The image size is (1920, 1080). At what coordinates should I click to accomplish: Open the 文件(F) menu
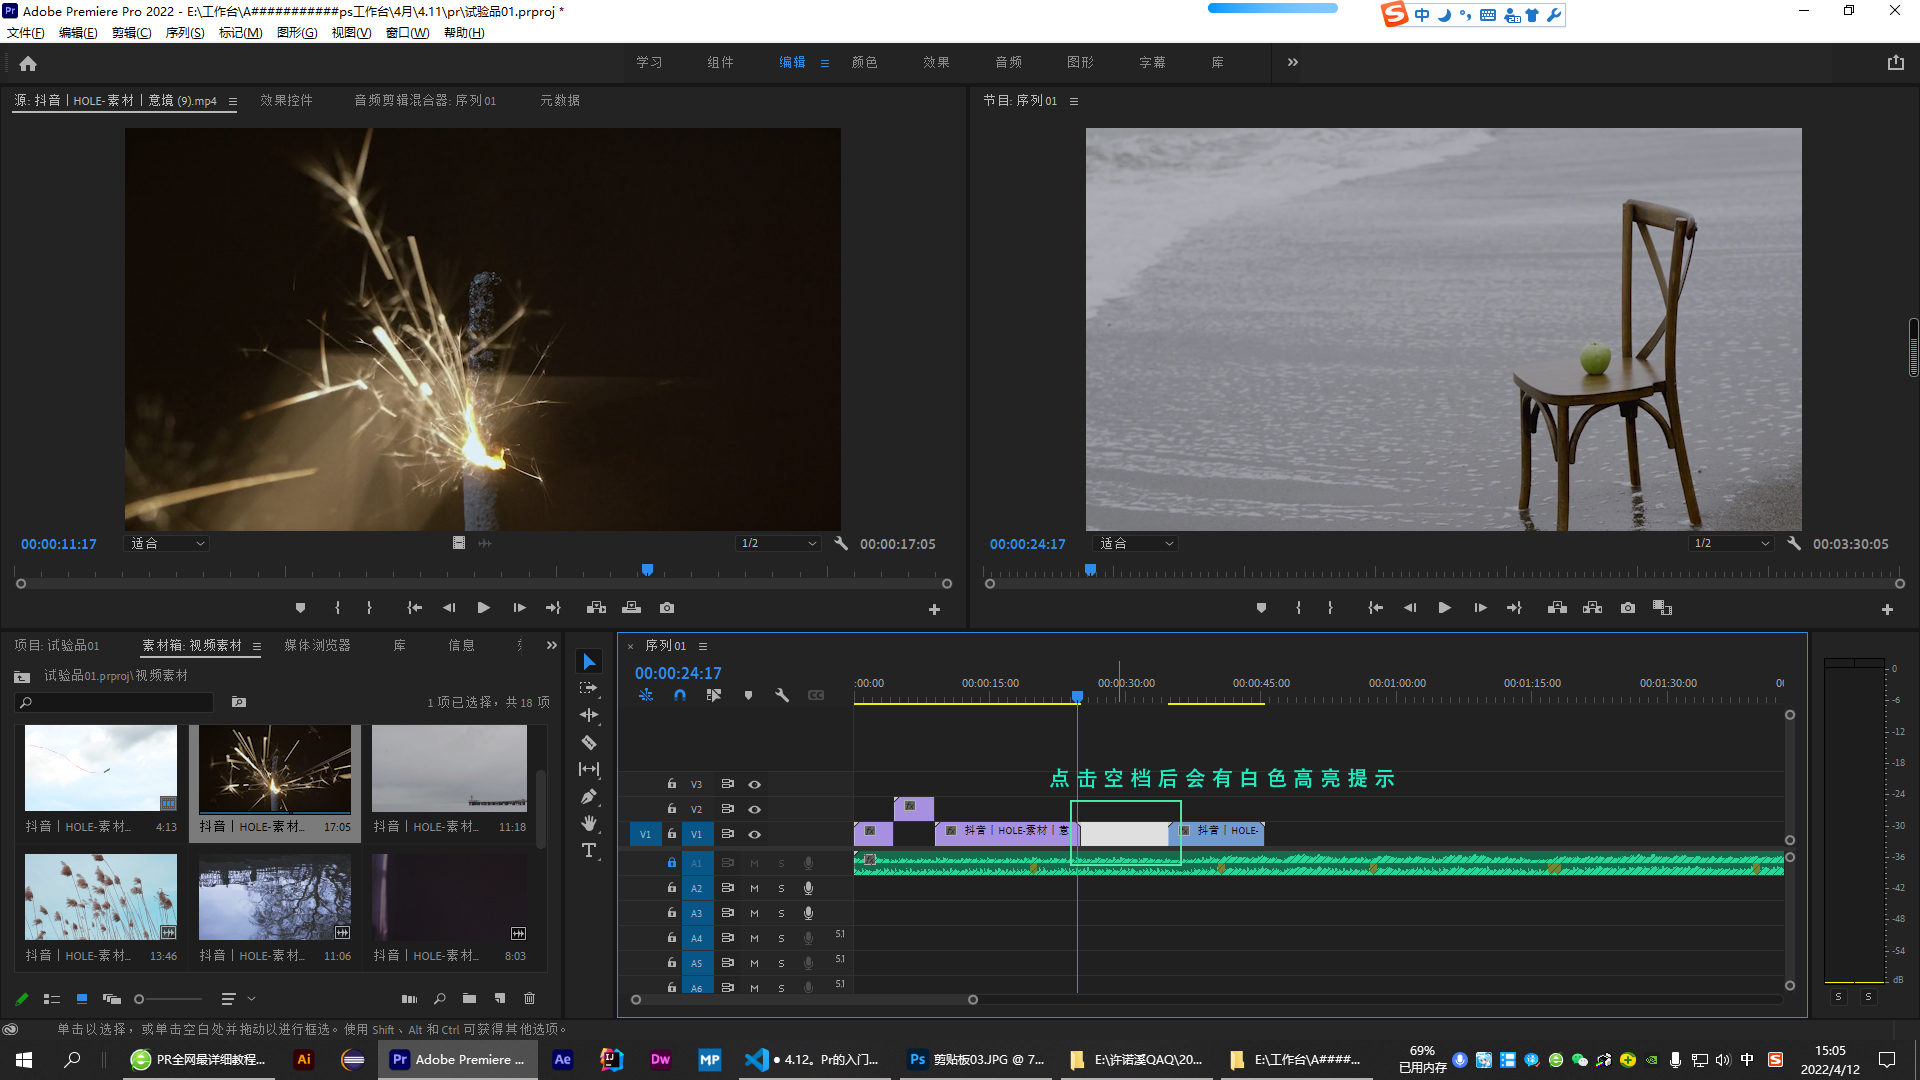pos(26,33)
